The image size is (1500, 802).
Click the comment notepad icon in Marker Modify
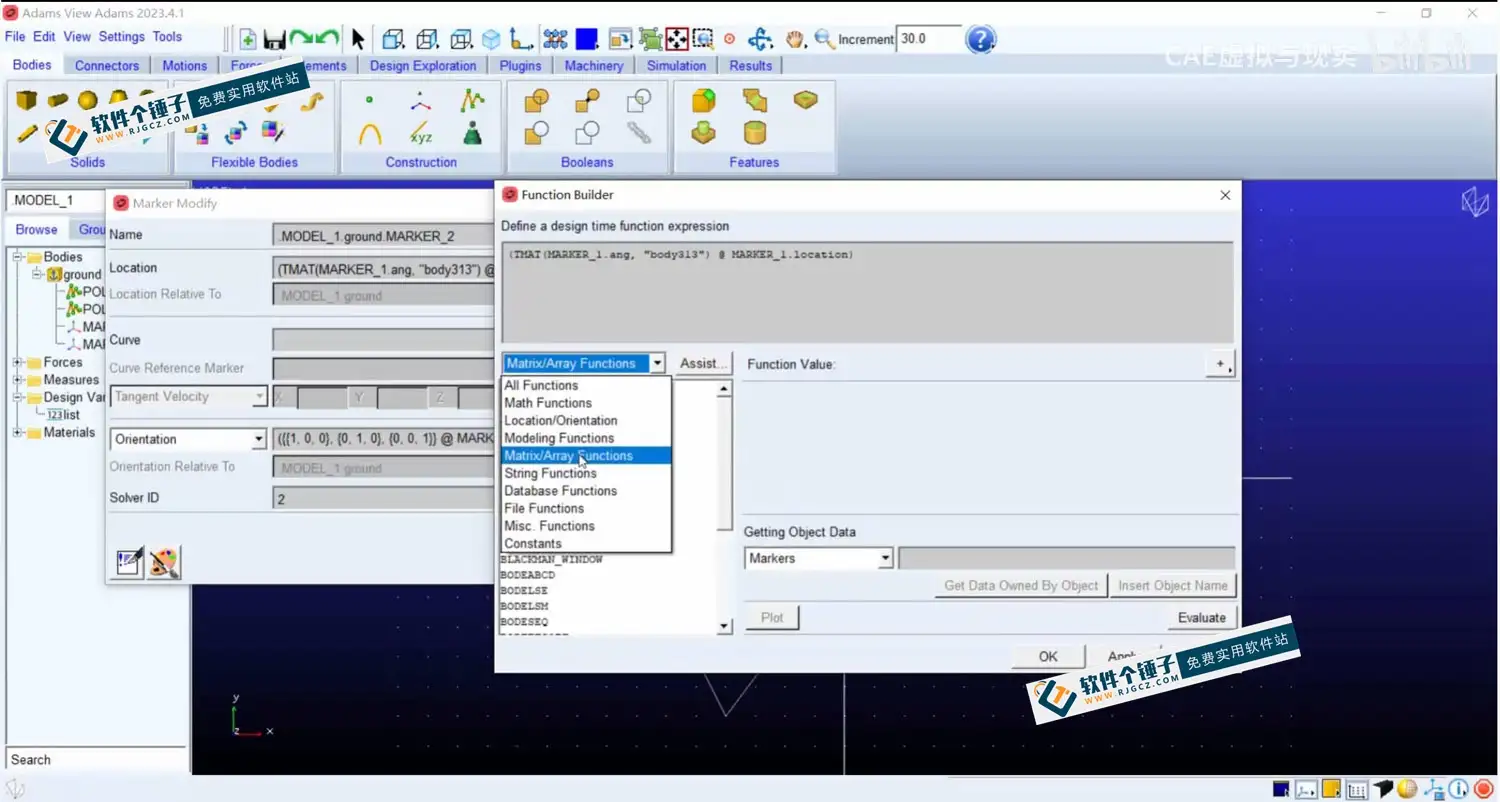128,562
